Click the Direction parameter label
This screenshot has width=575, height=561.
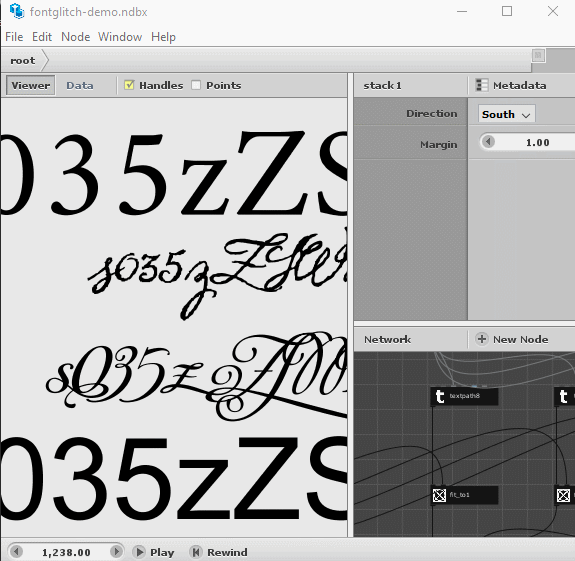432,114
